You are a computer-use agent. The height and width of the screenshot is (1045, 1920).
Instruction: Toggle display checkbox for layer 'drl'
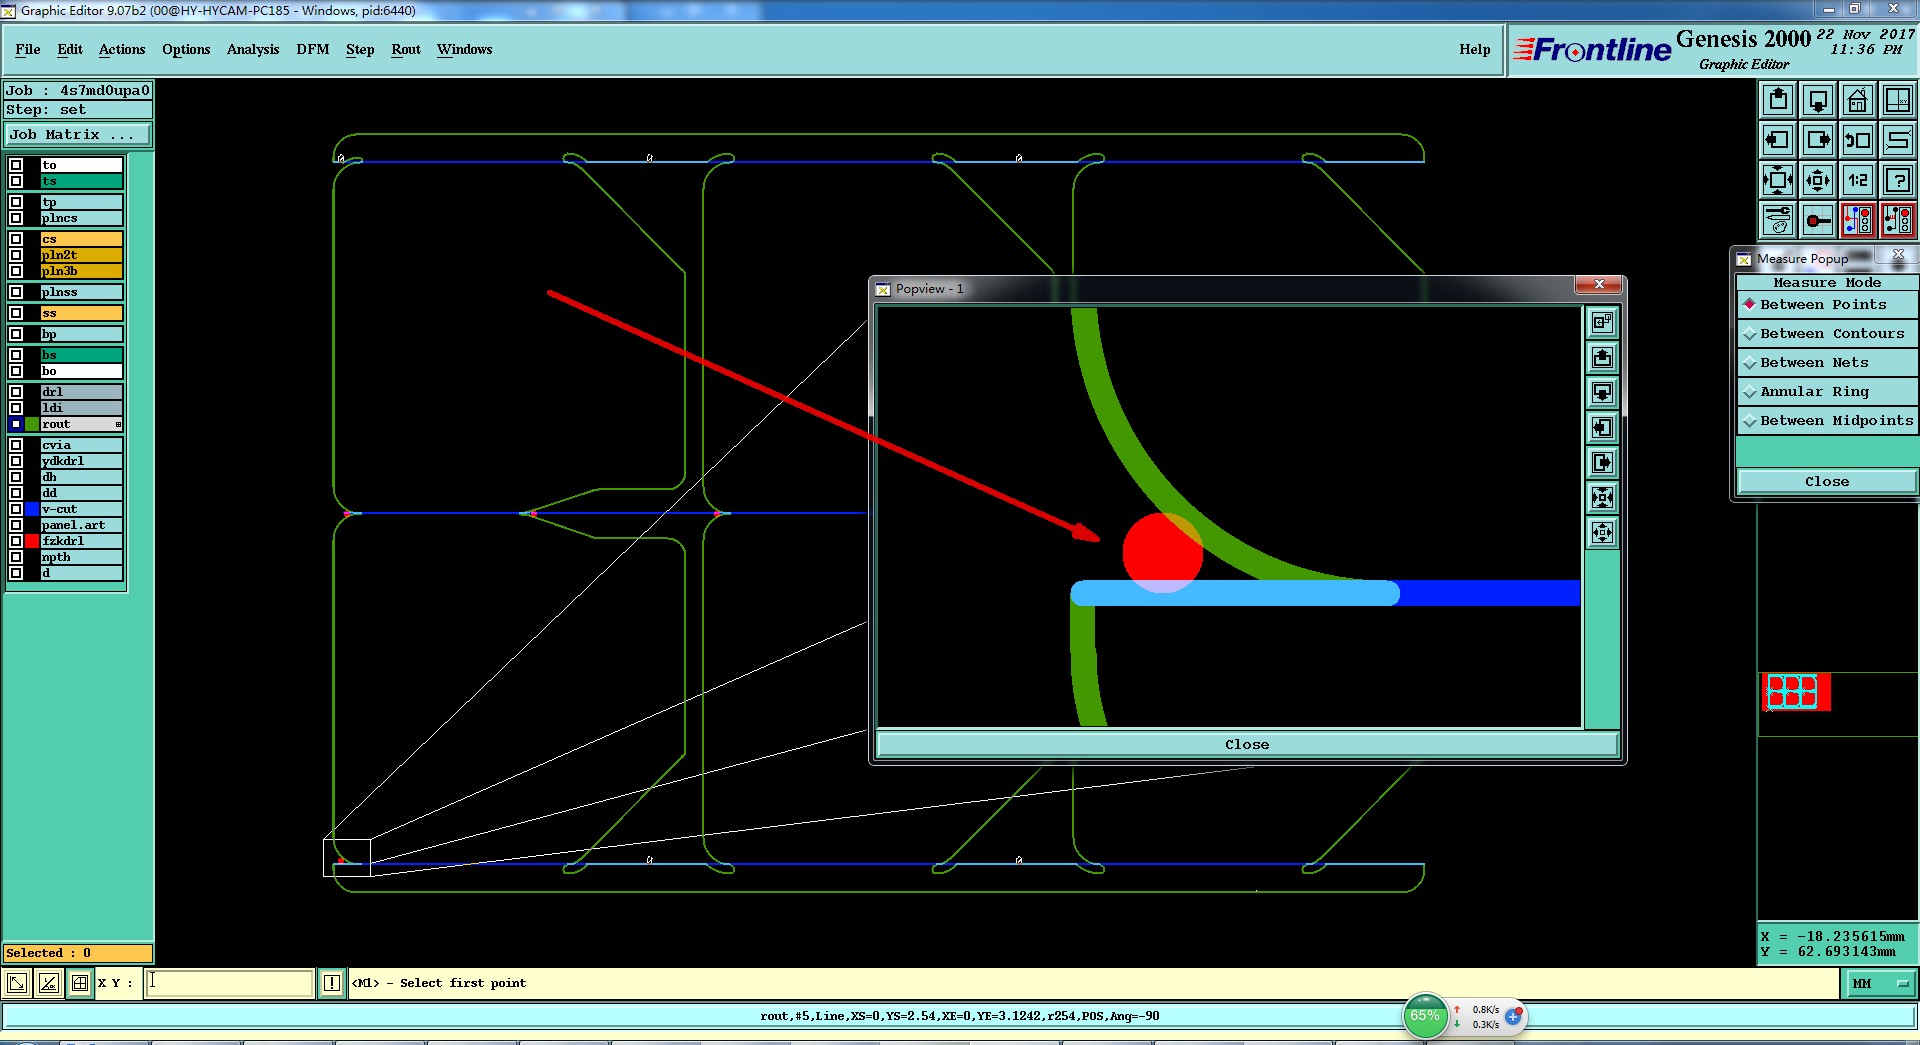[16, 392]
